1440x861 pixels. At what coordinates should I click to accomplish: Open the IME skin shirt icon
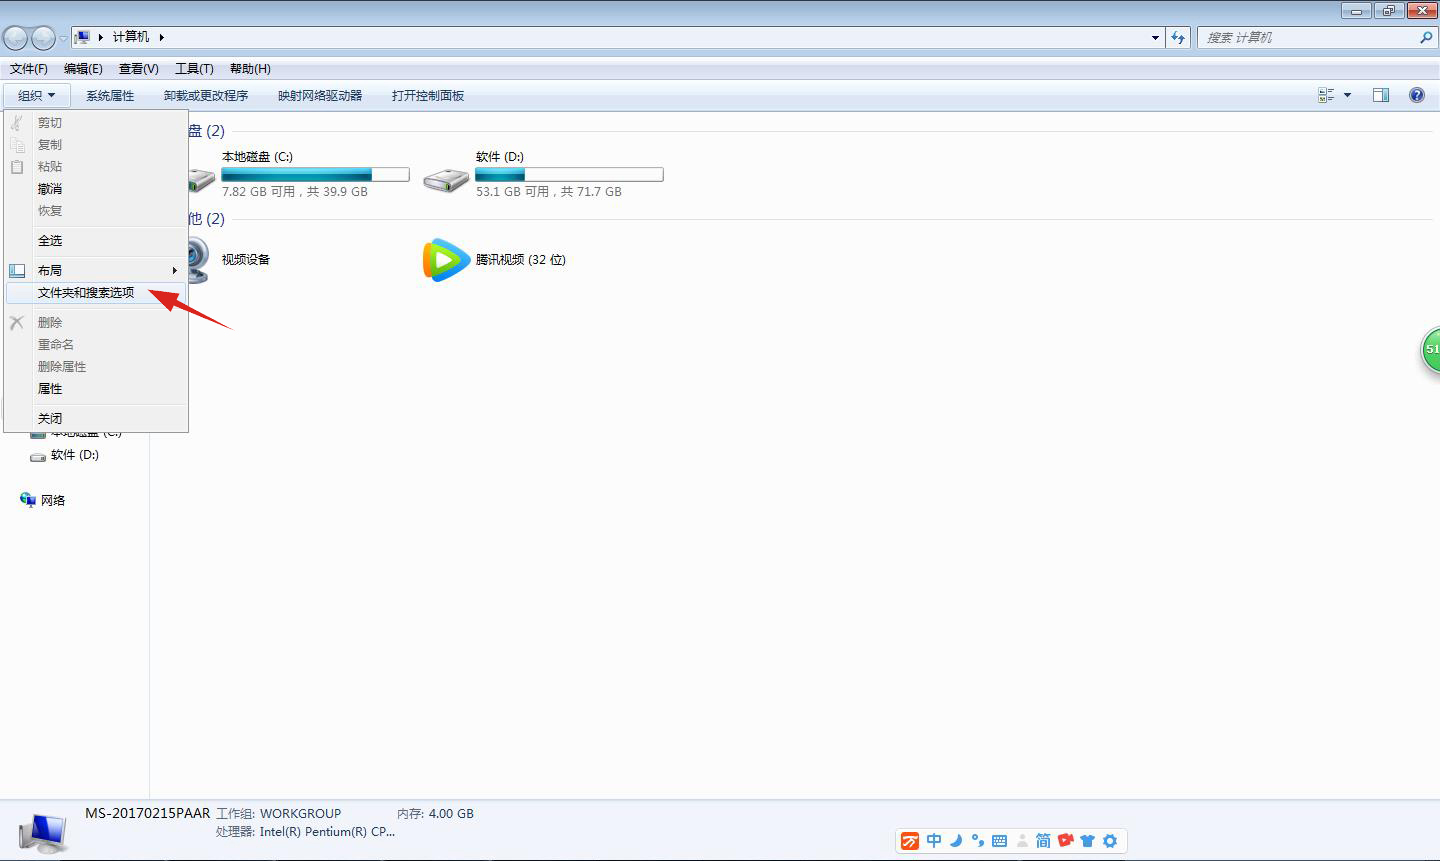point(1088,841)
